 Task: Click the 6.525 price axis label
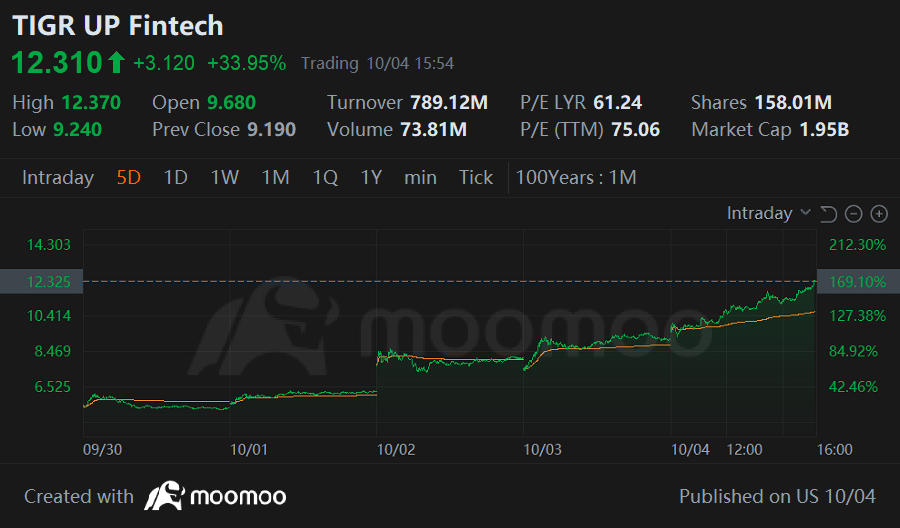point(53,387)
